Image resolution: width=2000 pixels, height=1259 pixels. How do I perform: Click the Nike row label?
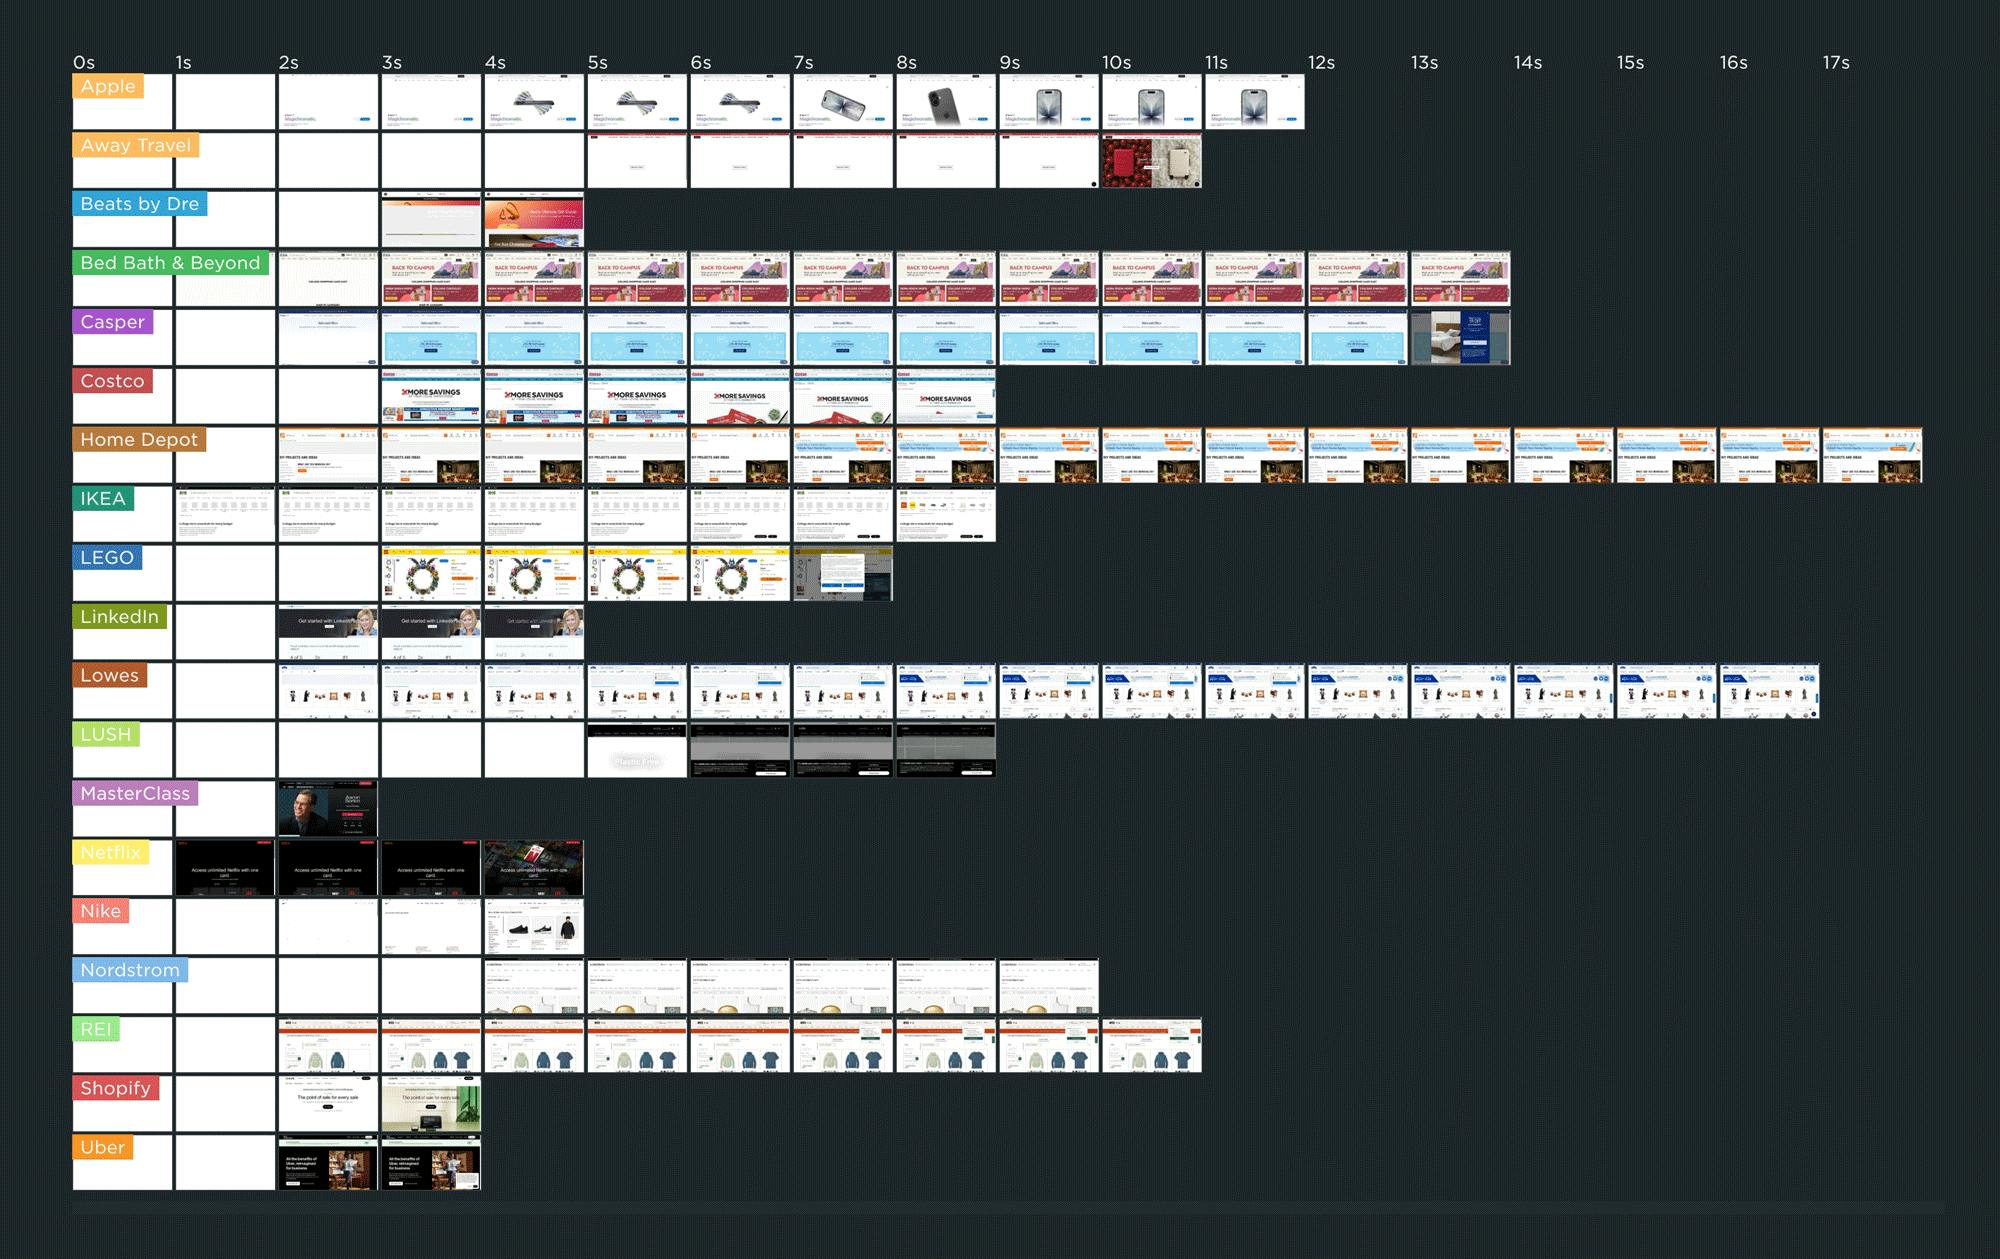[100, 911]
